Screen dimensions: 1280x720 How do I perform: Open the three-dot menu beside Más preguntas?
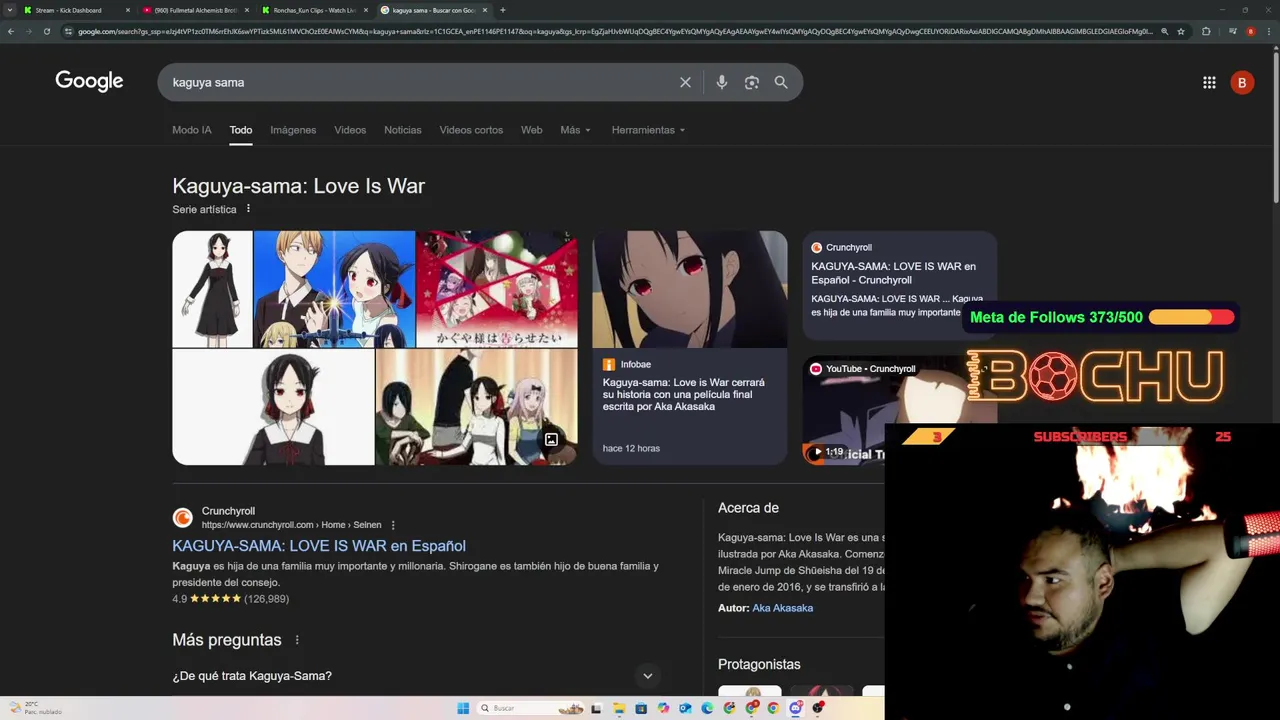point(297,640)
